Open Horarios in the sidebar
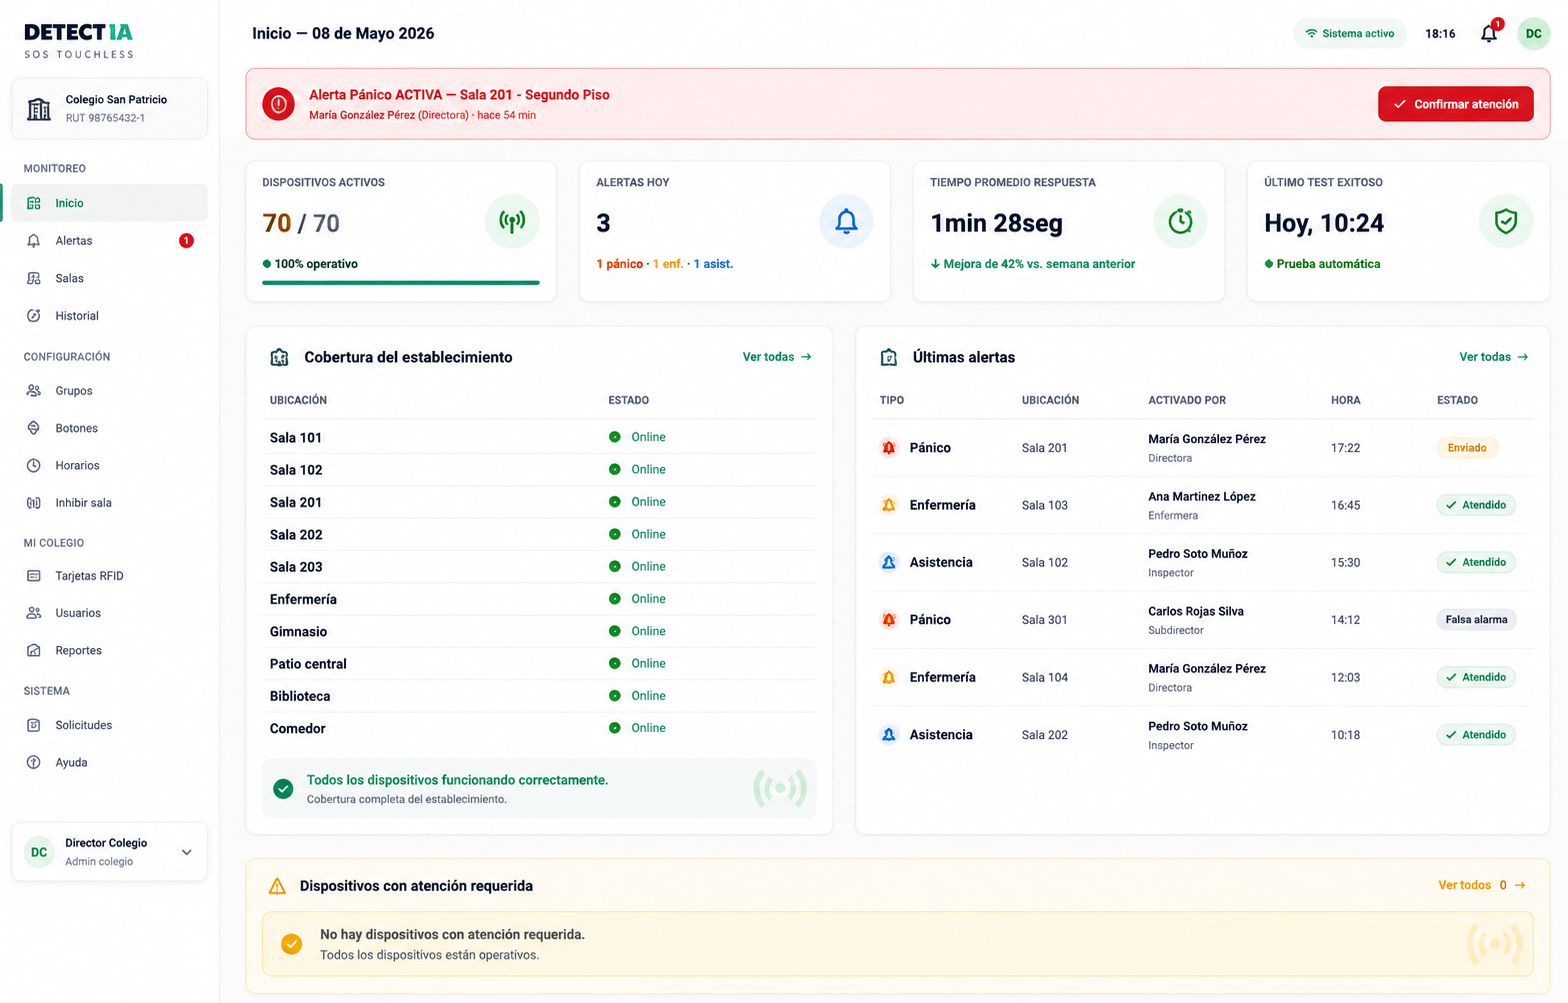This screenshot has width=1568, height=1003. [x=110, y=465]
